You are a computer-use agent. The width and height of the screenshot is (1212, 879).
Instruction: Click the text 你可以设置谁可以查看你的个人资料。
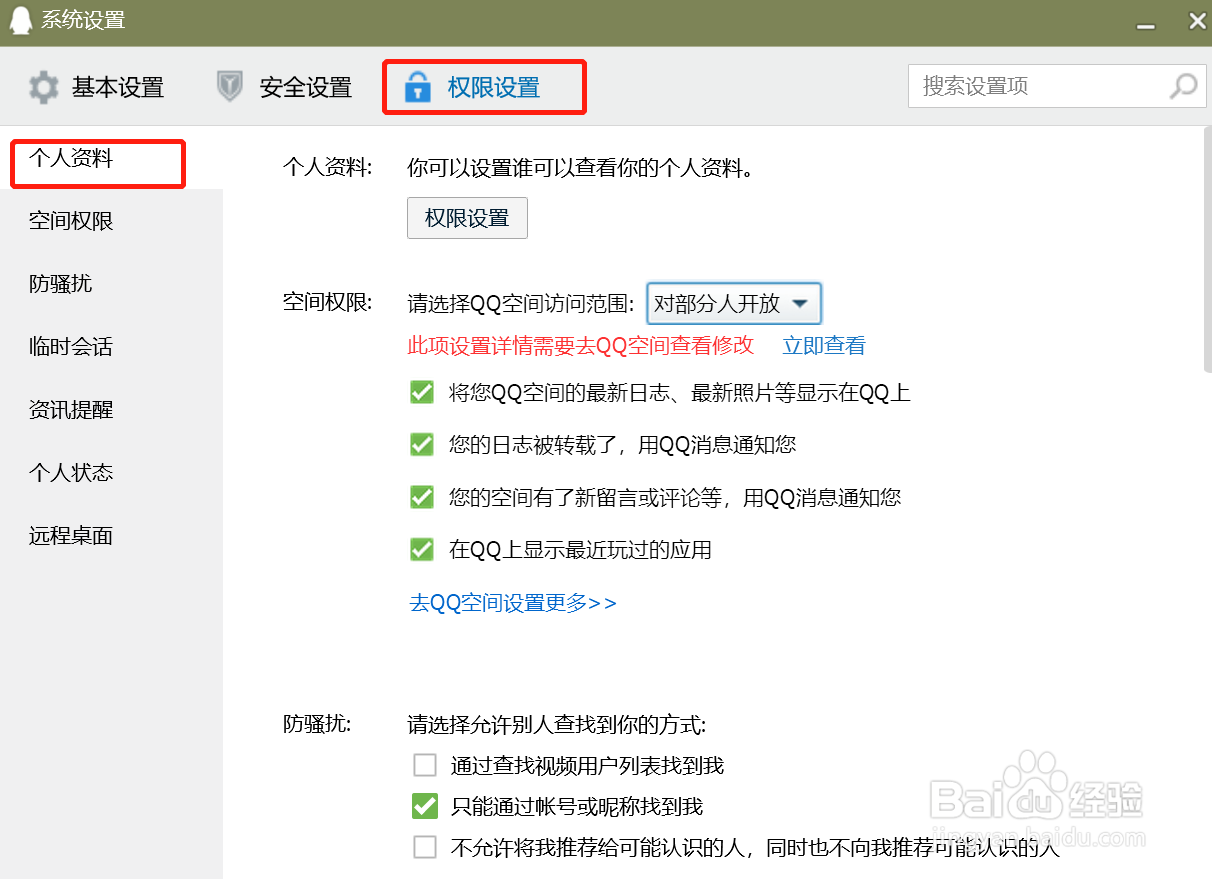coord(580,168)
